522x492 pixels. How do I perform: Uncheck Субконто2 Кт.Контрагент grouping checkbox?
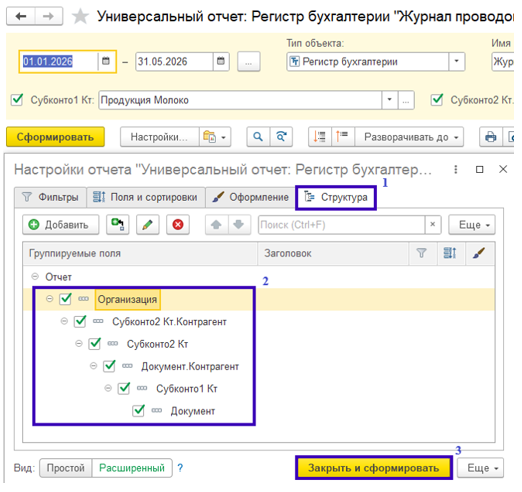tap(80, 321)
